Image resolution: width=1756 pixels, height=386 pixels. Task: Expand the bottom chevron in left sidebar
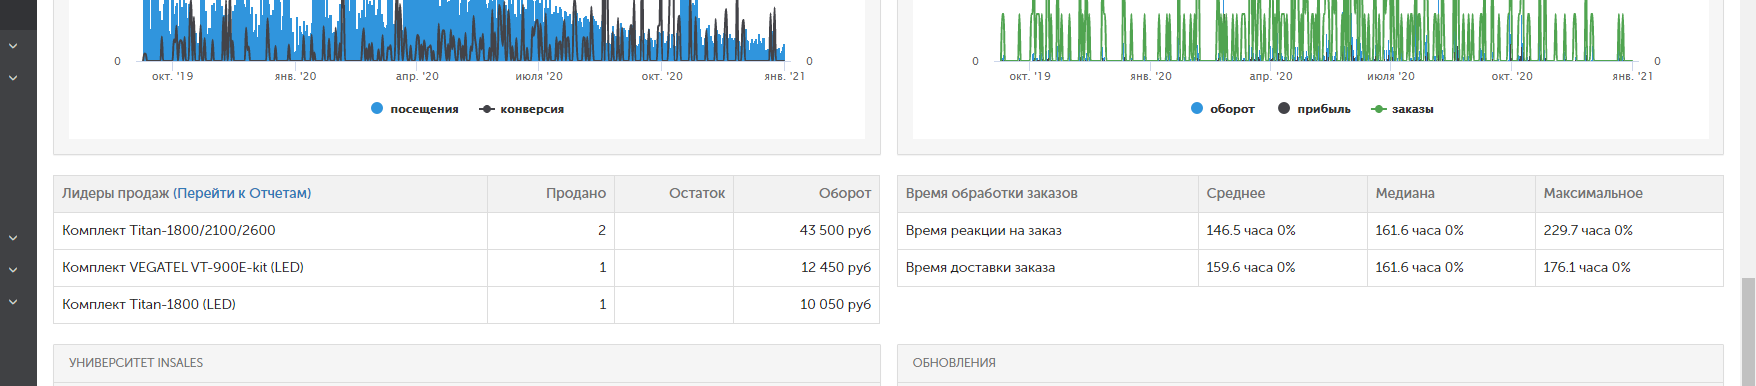click(x=13, y=302)
